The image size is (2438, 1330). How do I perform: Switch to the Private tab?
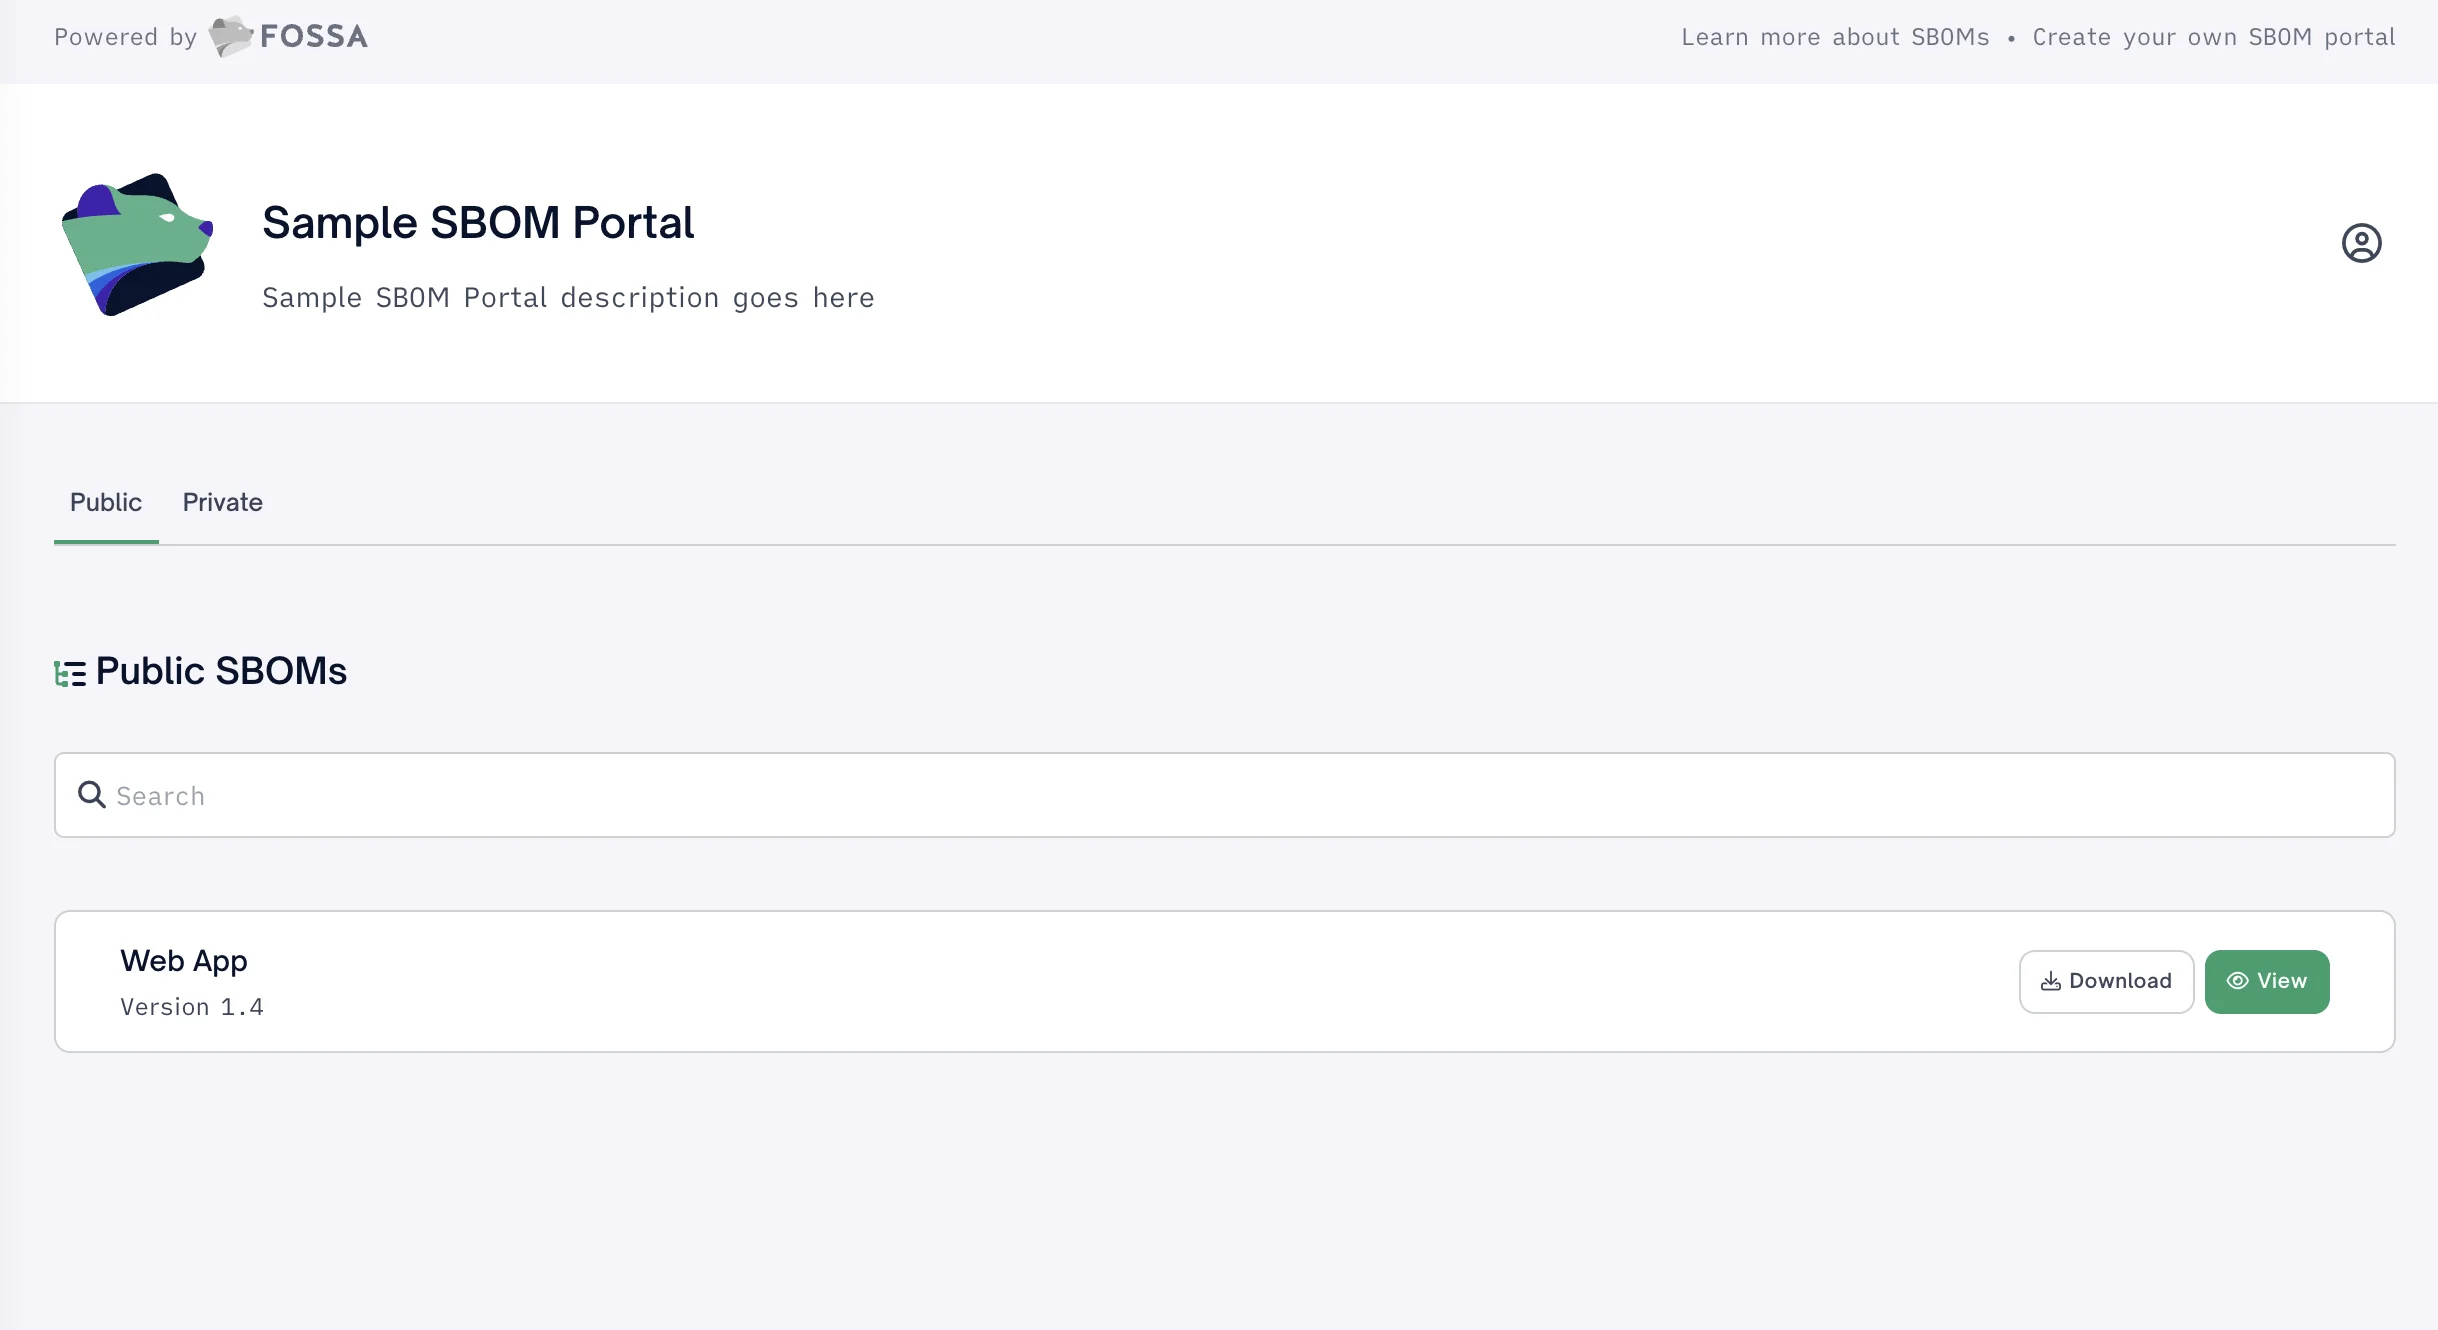(x=221, y=503)
